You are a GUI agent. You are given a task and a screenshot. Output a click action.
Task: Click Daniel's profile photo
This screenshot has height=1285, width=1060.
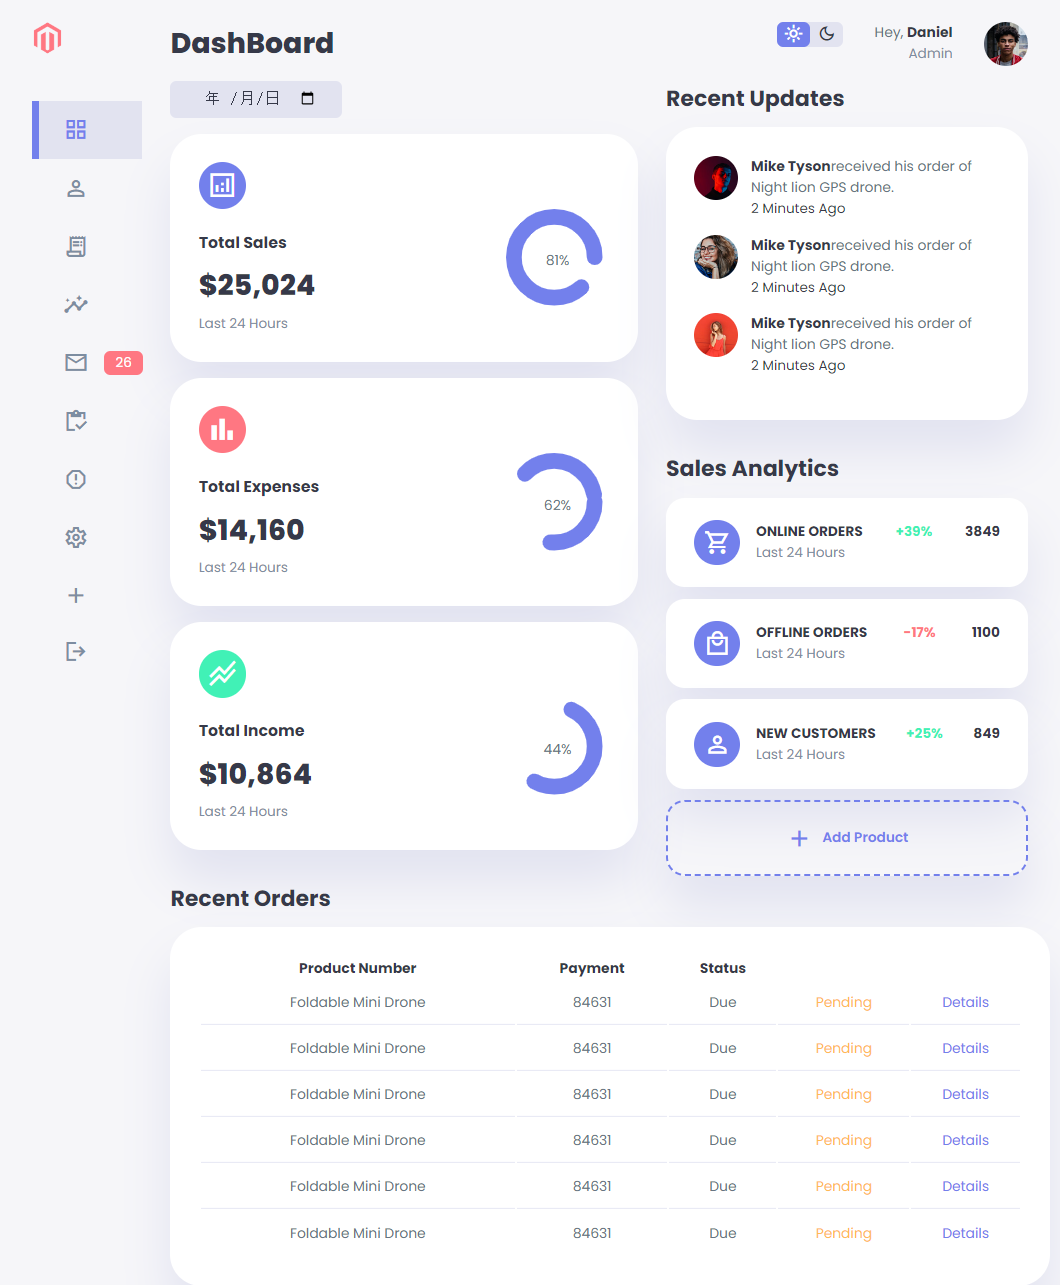pyautogui.click(x=1006, y=44)
